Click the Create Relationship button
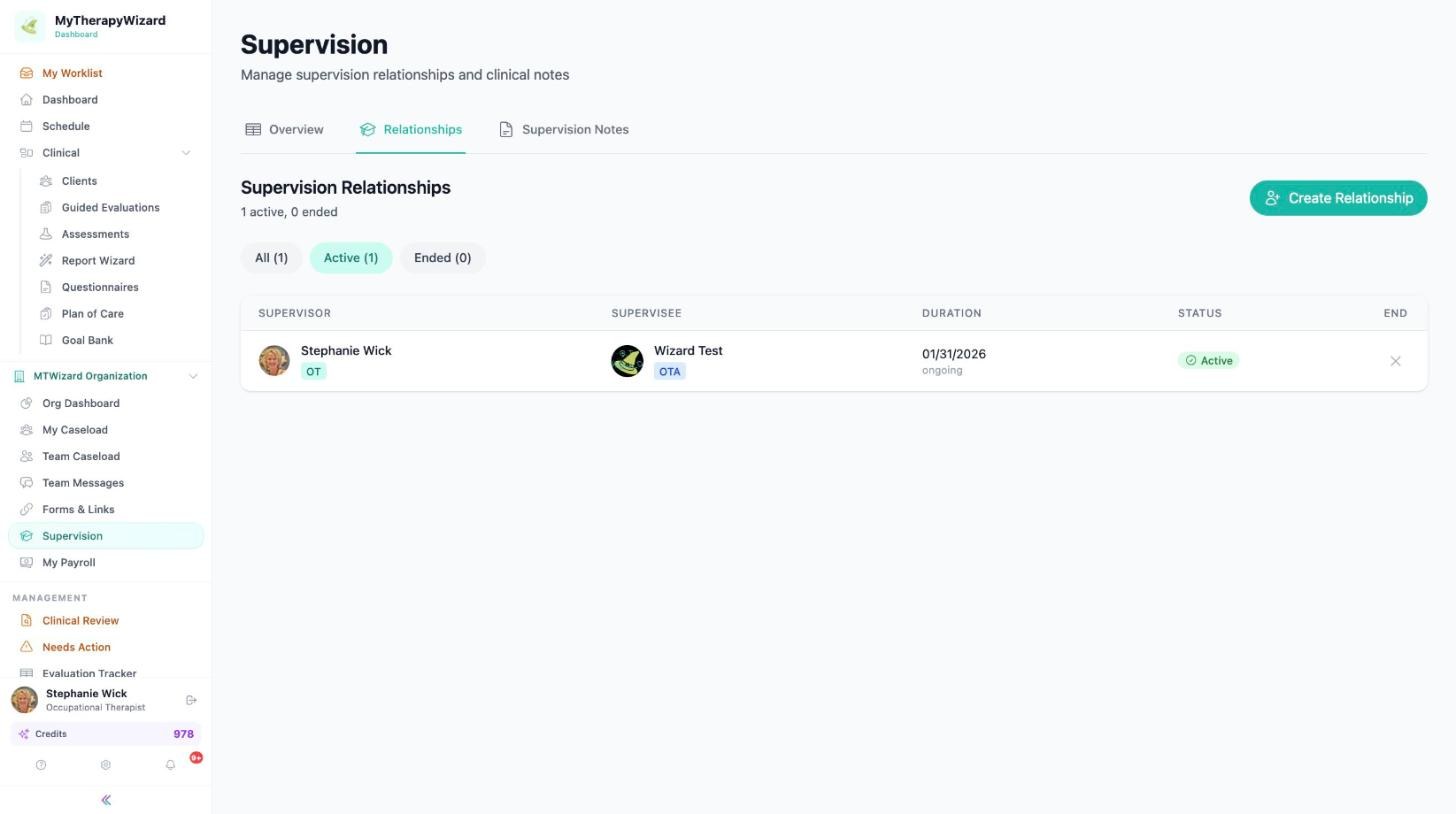 [1338, 198]
